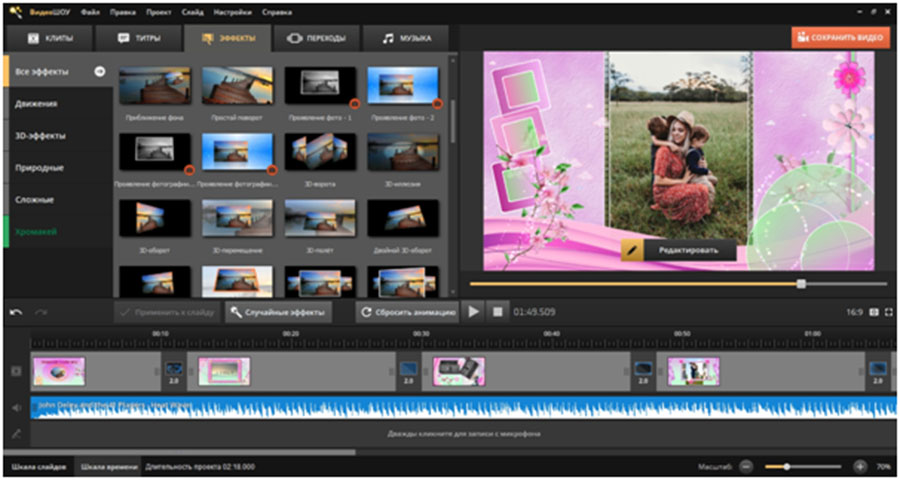The image size is (900, 480).
Task: Switch to the Переходы tab
Action: pos(316,38)
